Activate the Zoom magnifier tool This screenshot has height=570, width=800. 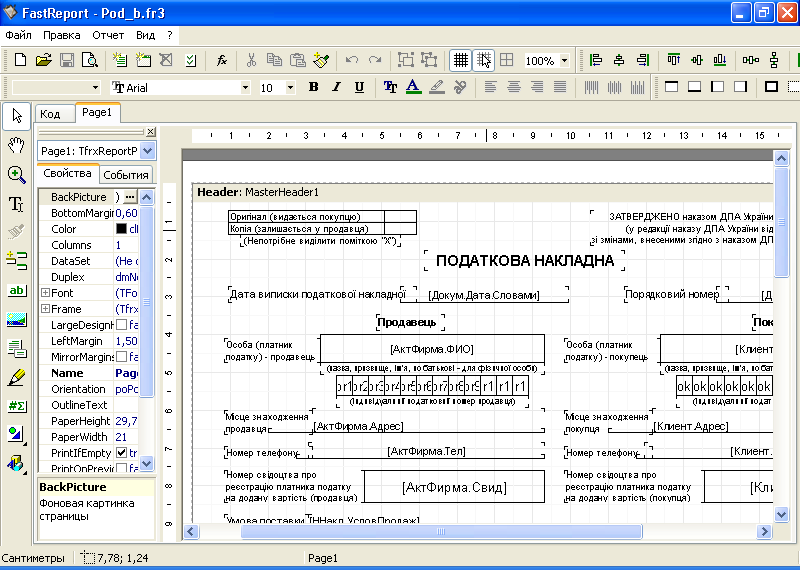[x=16, y=175]
